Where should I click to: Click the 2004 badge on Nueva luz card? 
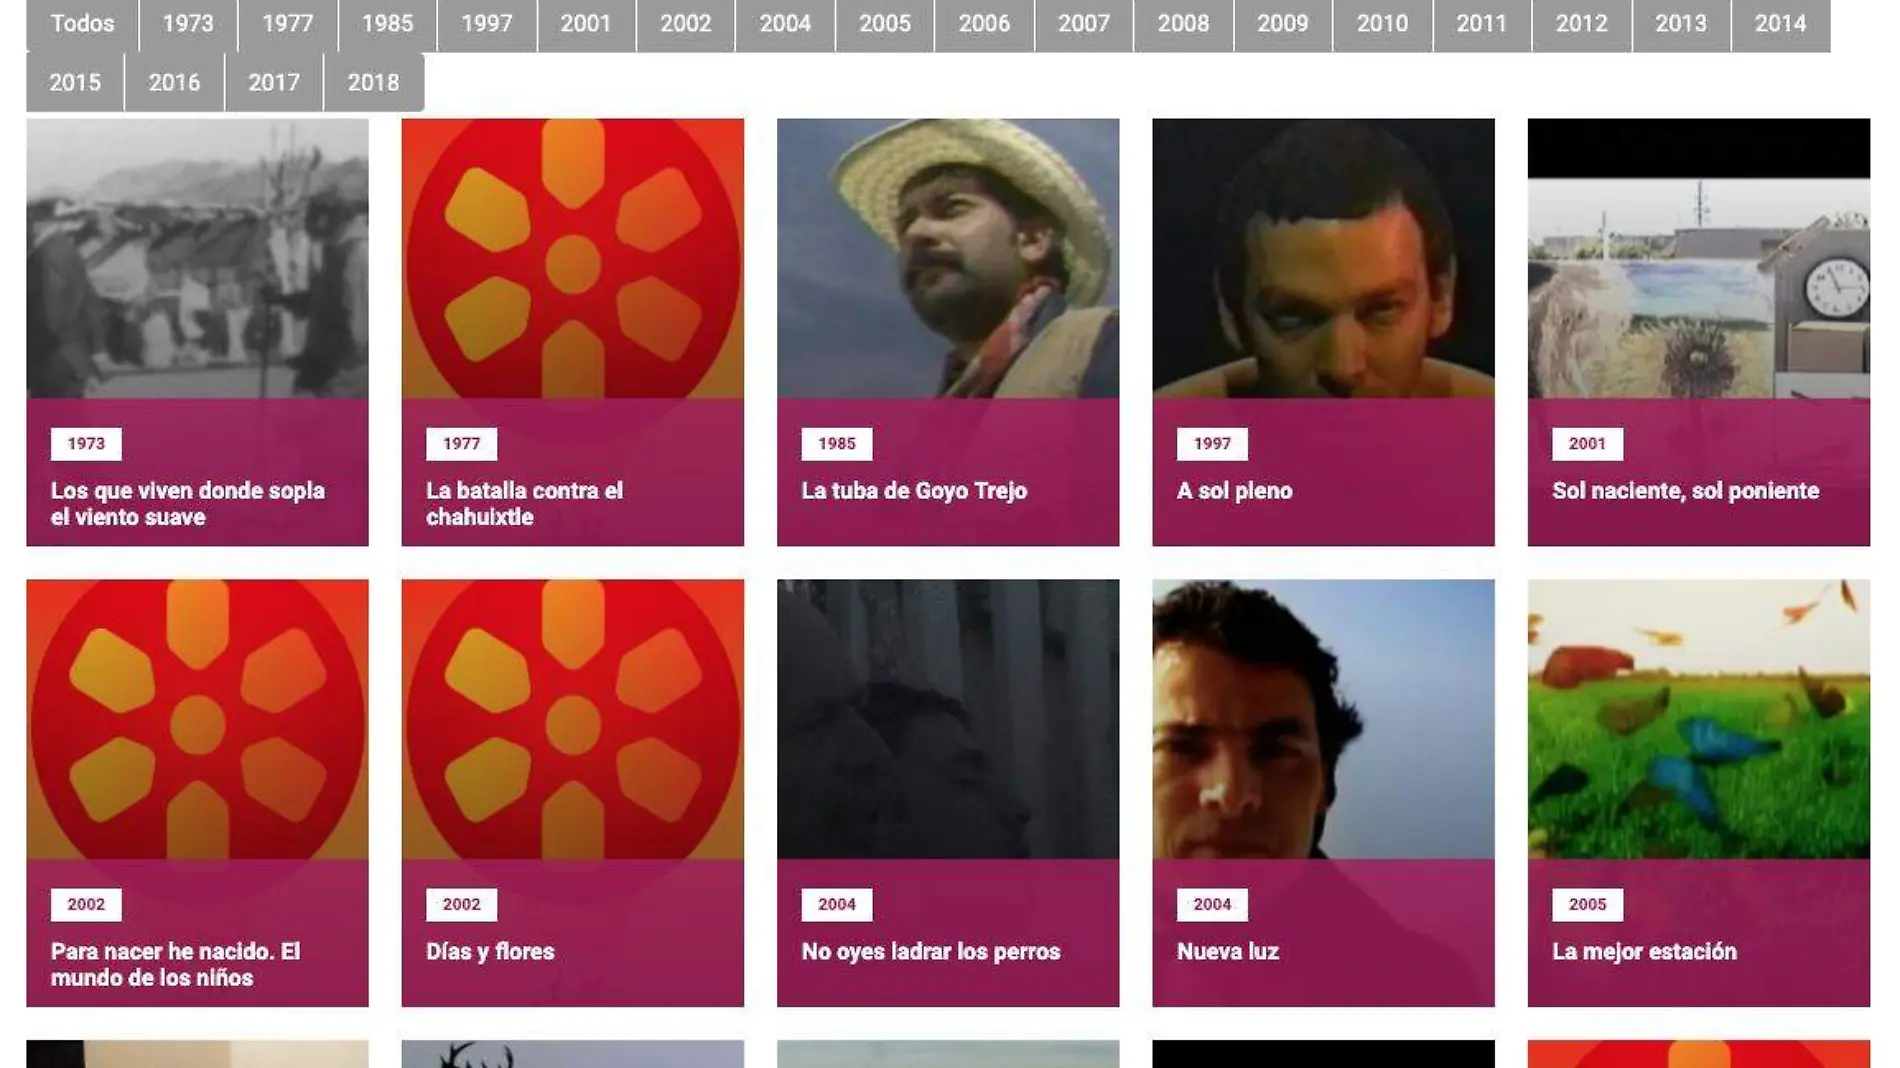(x=1212, y=904)
